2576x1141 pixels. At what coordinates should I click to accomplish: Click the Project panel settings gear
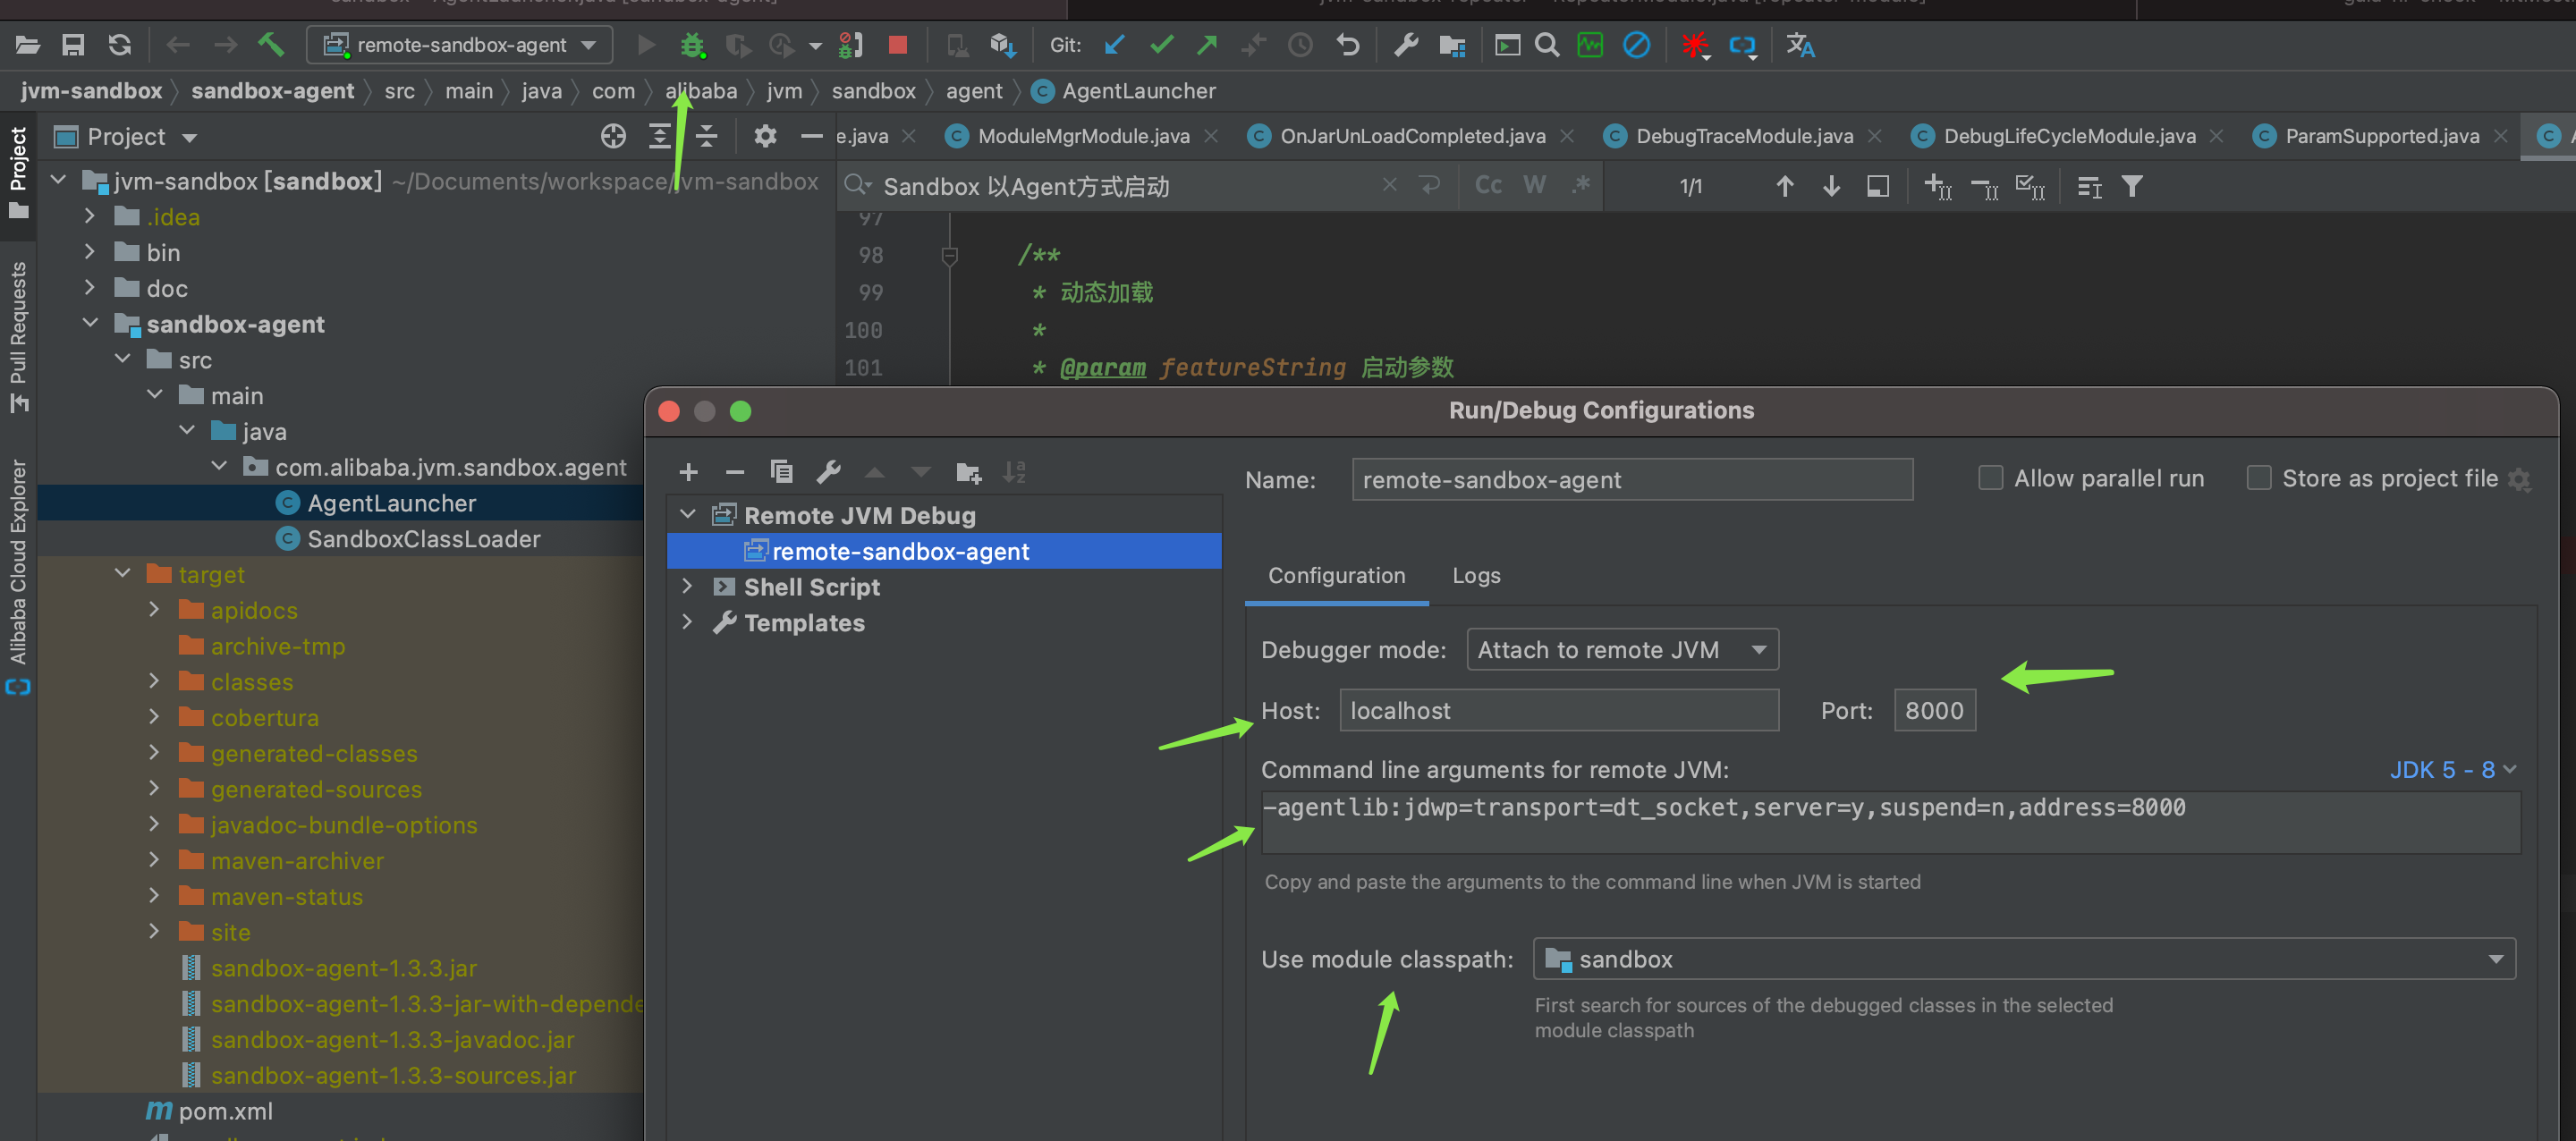pos(765,136)
